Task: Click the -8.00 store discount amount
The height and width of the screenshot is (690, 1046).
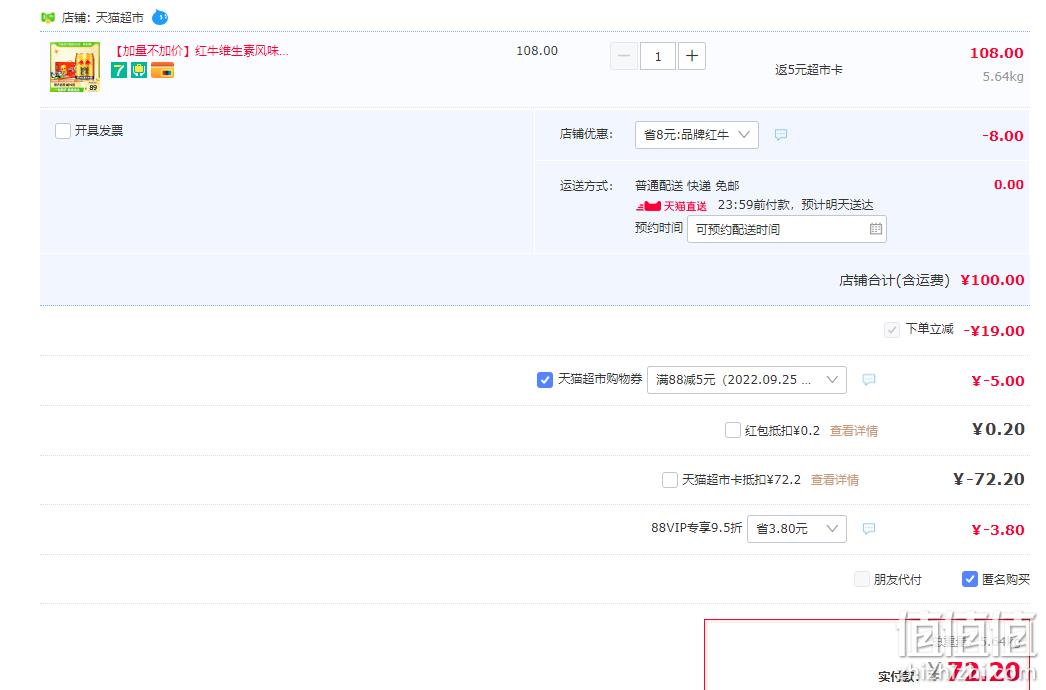Action: (x=1003, y=136)
